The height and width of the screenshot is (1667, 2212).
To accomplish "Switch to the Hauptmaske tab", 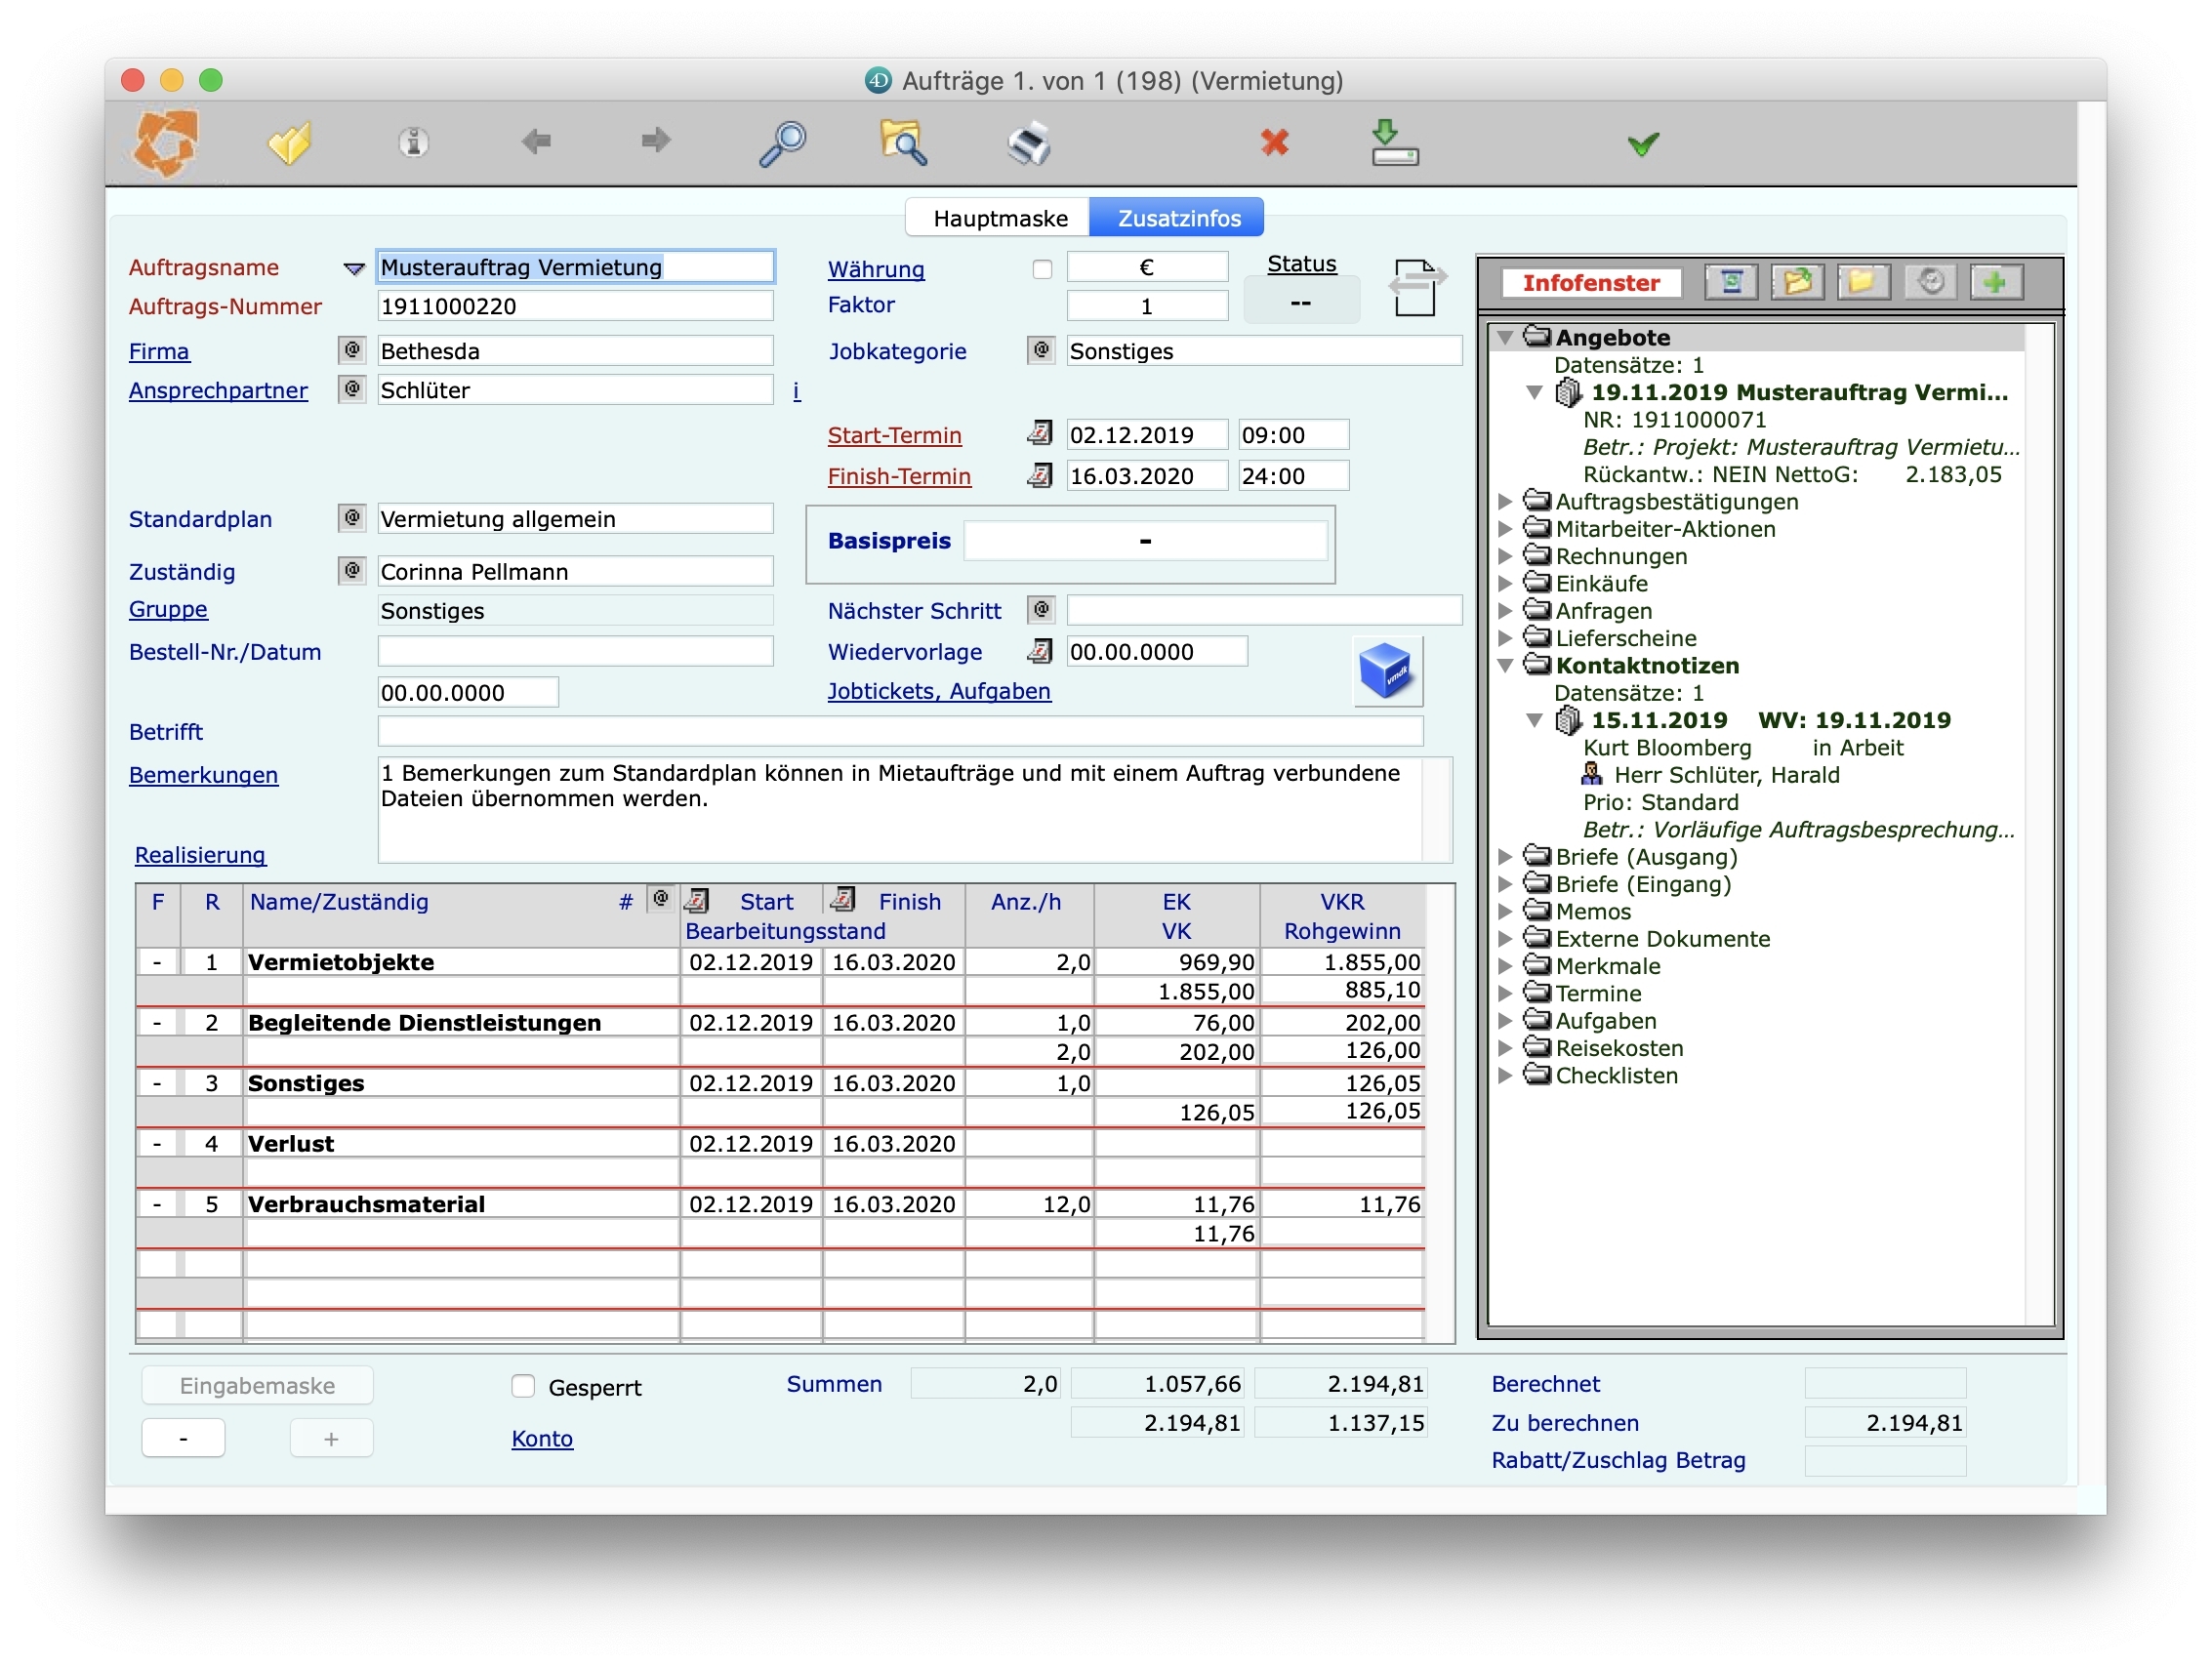I will [999, 218].
